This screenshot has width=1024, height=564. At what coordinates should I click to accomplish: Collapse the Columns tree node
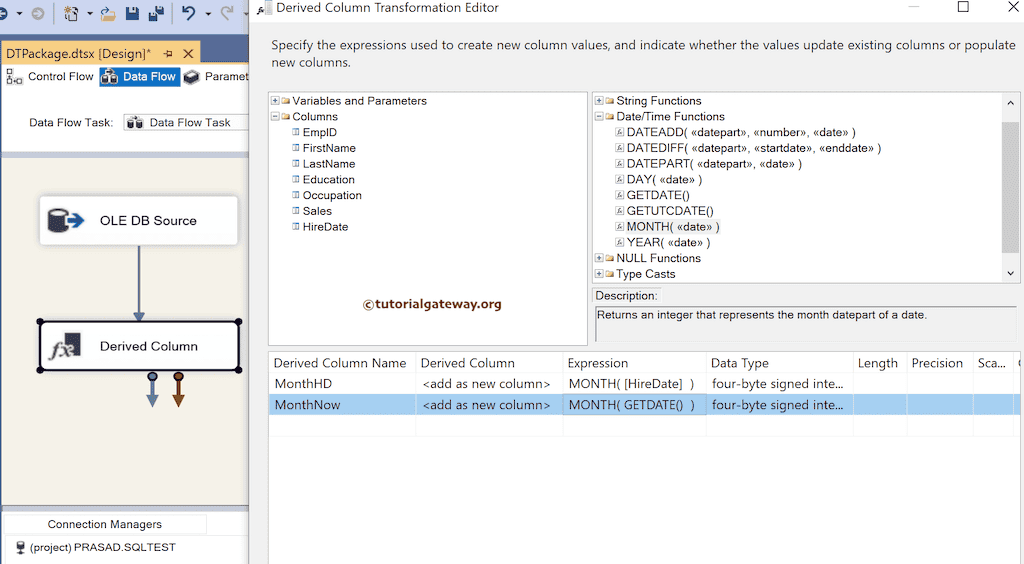click(275, 116)
